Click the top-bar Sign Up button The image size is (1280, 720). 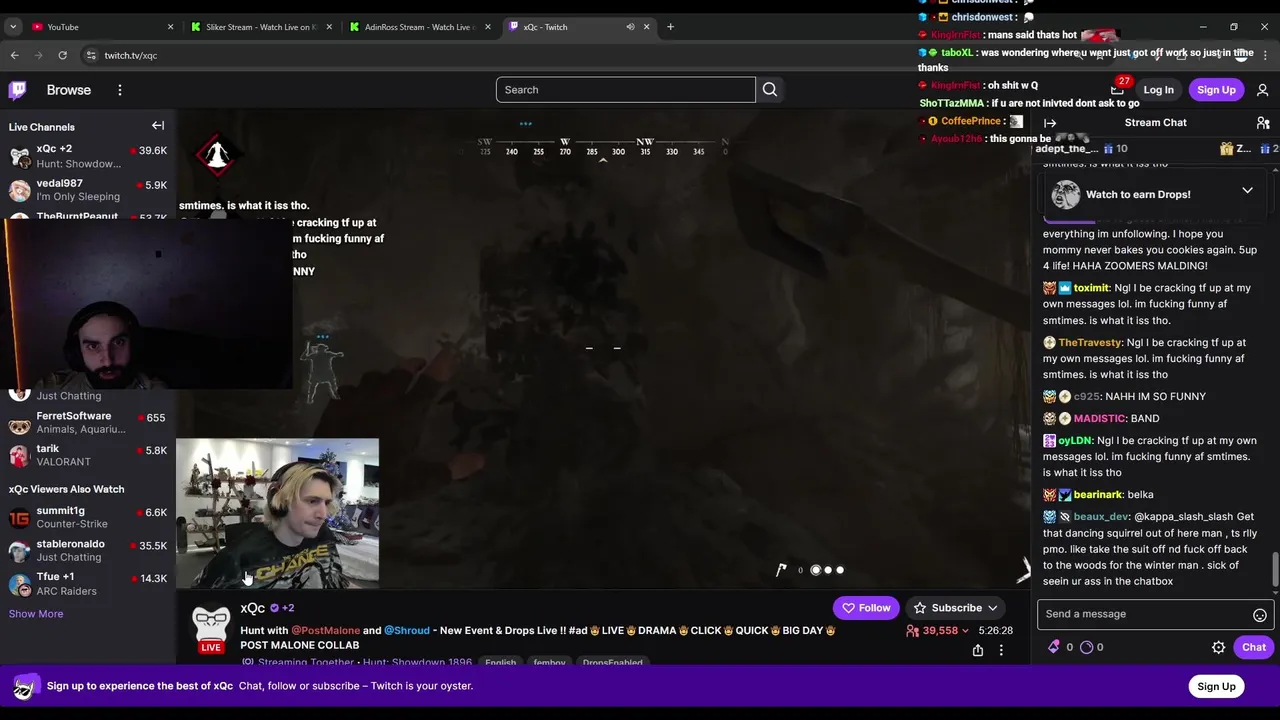(x=1216, y=90)
